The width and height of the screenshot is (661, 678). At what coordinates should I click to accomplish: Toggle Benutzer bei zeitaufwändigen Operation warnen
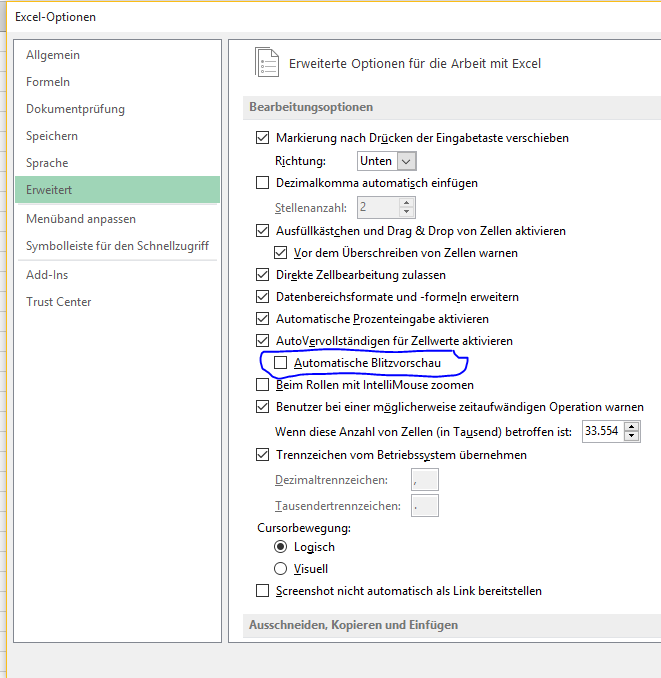click(x=262, y=407)
